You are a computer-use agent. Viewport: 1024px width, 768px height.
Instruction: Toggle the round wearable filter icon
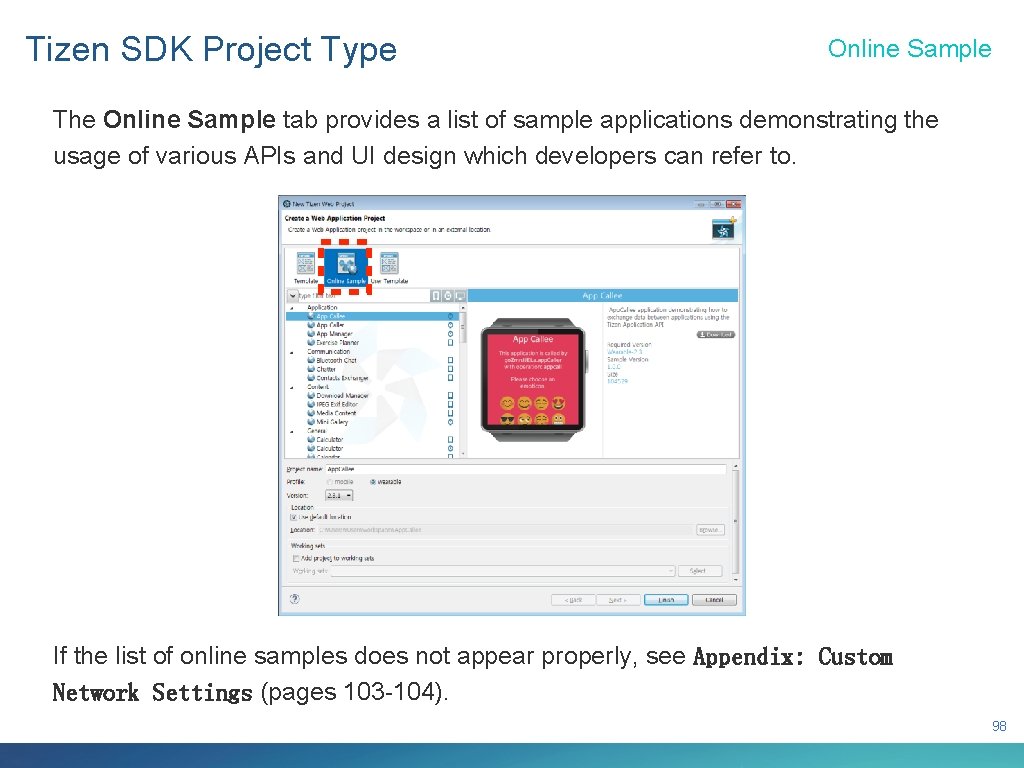(x=448, y=296)
